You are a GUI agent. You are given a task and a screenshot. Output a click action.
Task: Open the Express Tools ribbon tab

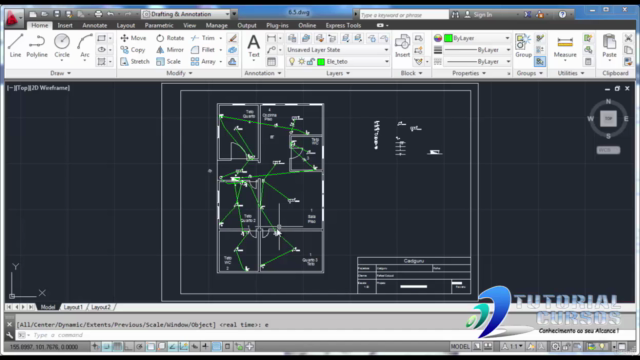[x=343, y=25]
